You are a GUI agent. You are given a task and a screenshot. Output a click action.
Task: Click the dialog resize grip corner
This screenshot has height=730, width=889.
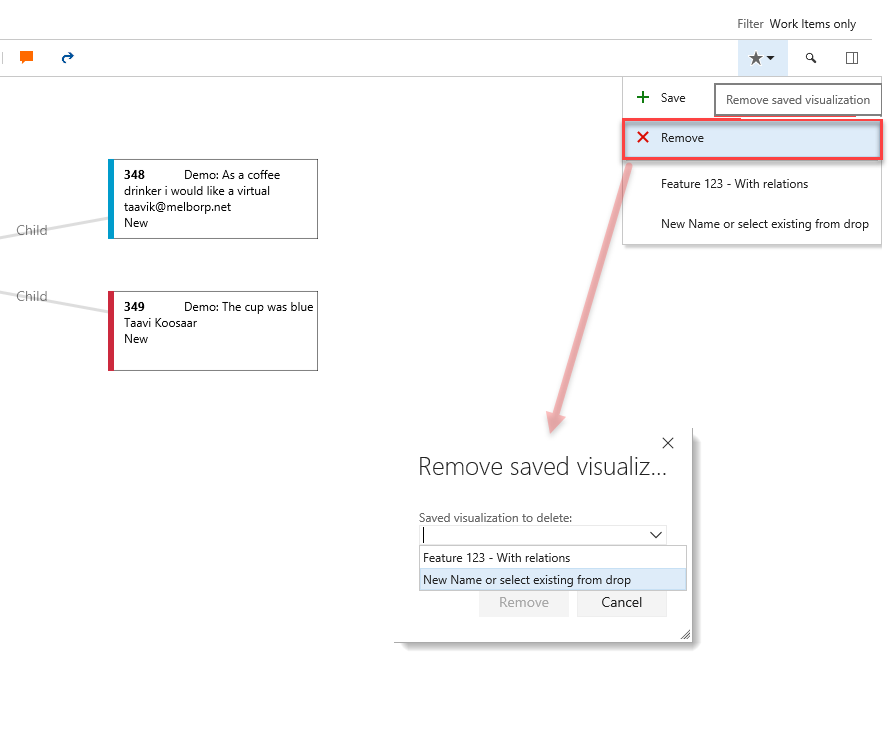(x=685, y=635)
